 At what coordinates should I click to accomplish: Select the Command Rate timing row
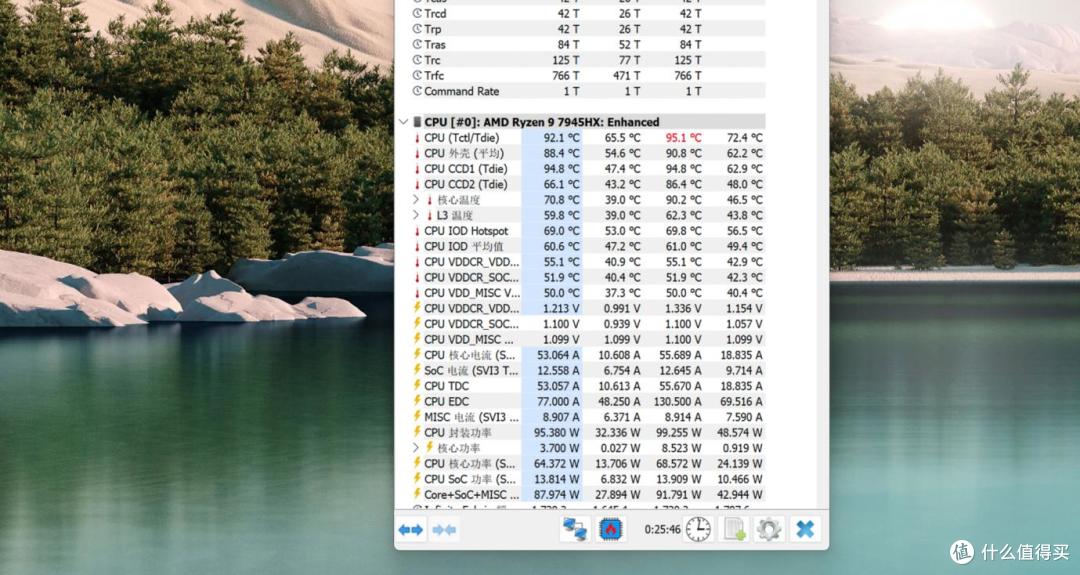(x=588, y=91)
